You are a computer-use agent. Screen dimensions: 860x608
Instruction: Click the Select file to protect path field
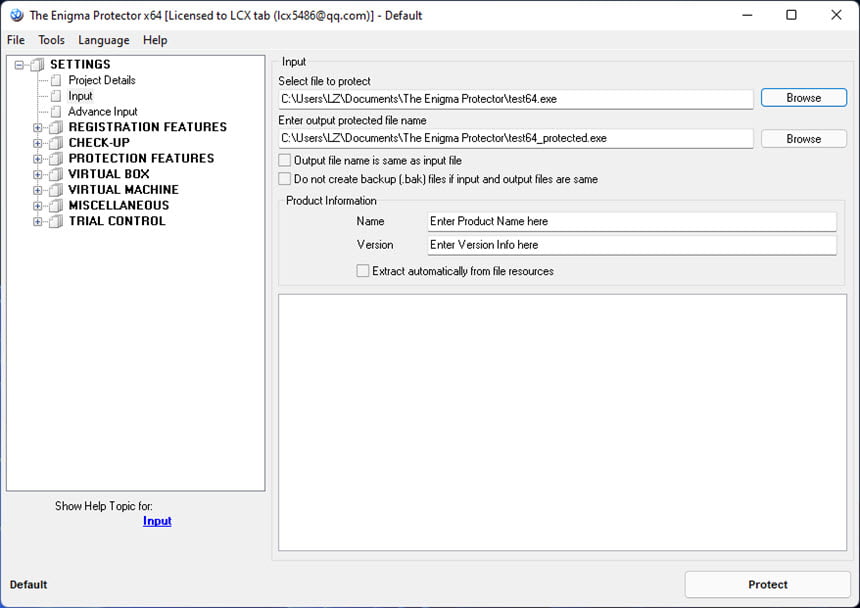pos(516,99)
